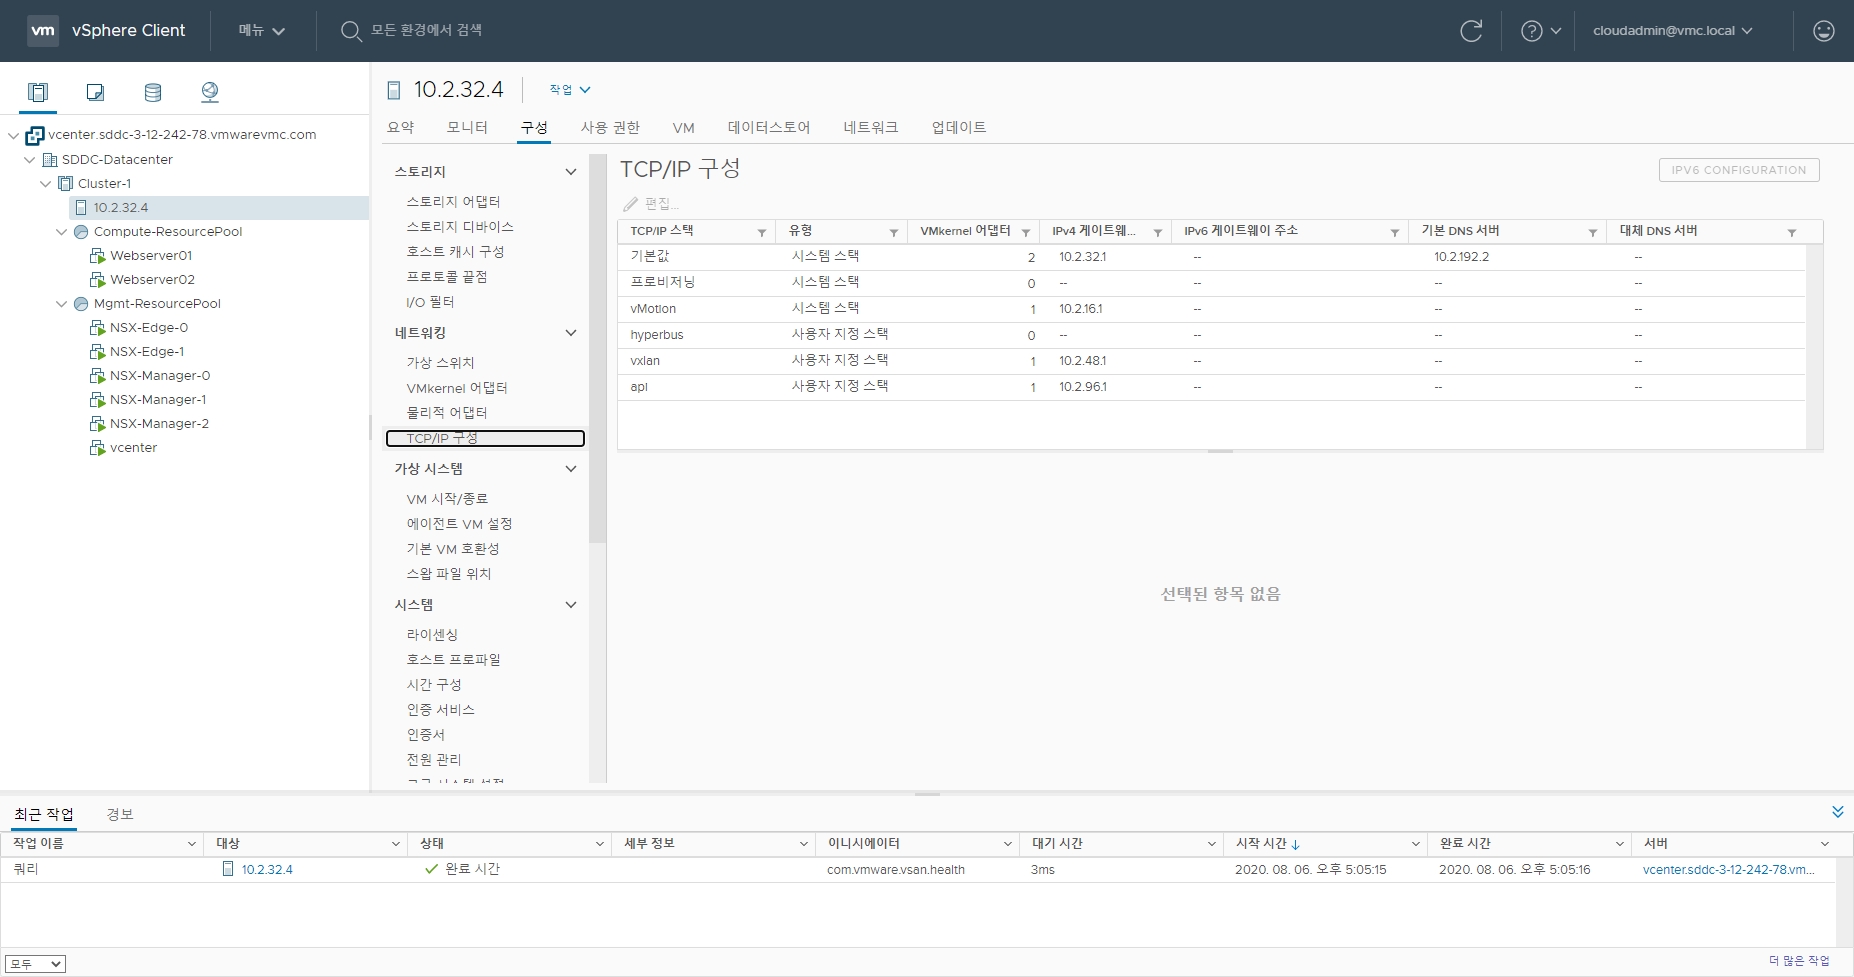The width and height of the screenshot is (1854, 977).
Task: Open 10.2.32.4 link in recent tasks
Action: click(267, 870)
